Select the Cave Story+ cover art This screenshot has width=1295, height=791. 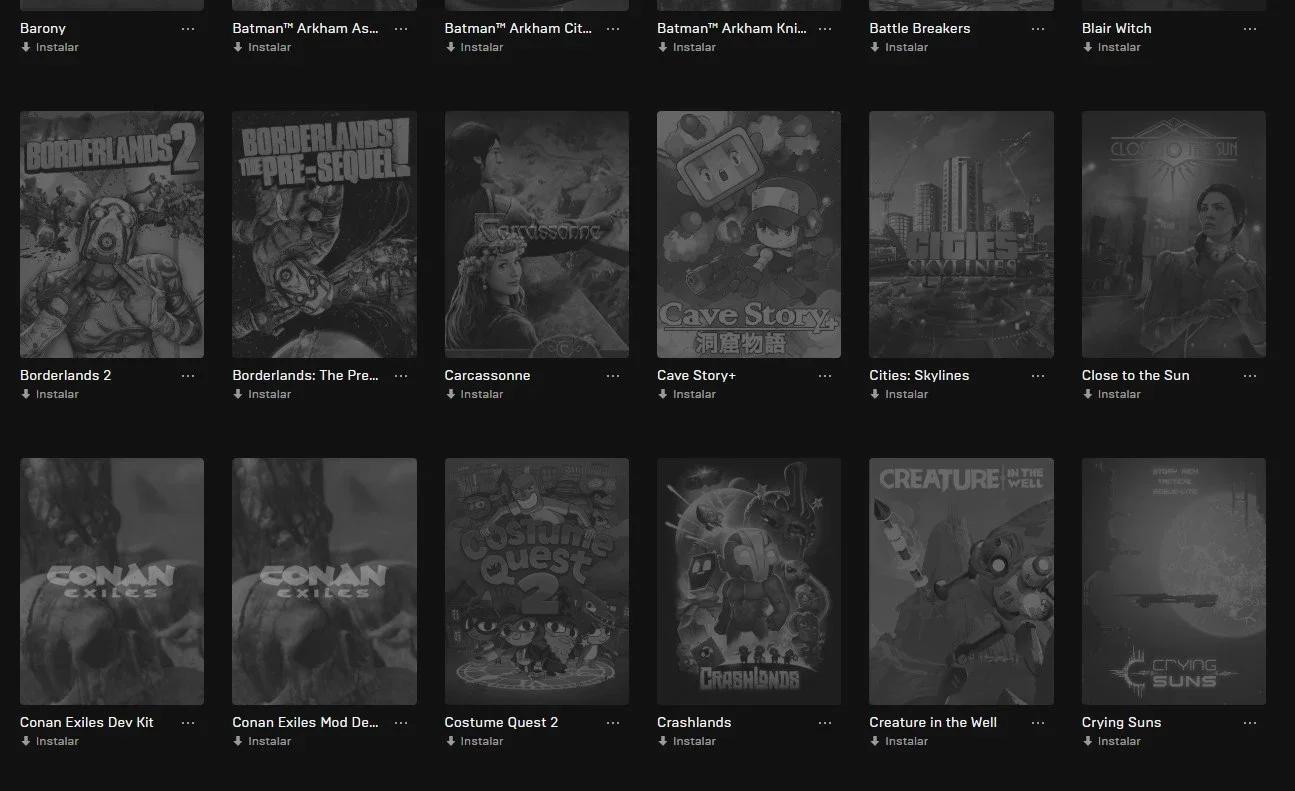(749, 234)
